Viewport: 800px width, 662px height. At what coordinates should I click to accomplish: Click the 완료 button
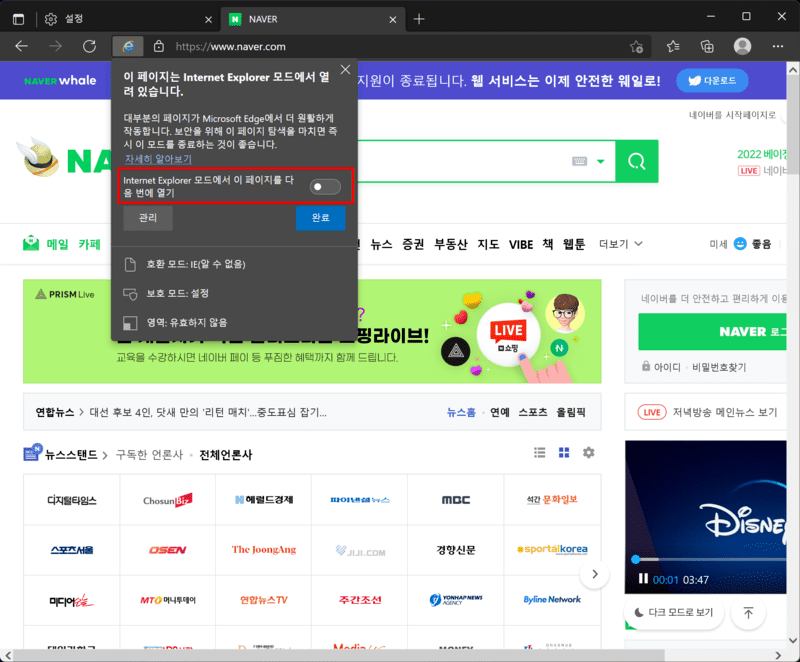(320, 218)
